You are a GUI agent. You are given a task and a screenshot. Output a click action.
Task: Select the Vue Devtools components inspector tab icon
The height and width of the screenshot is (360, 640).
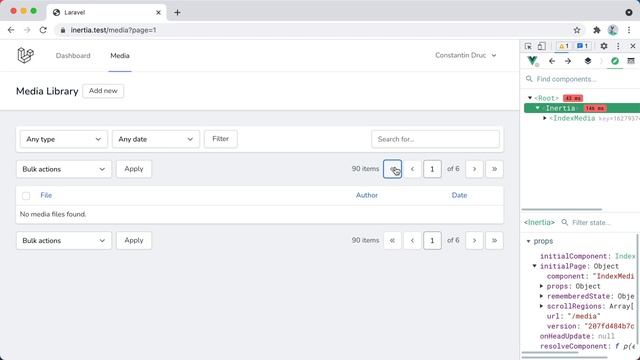tap(615, 61)
